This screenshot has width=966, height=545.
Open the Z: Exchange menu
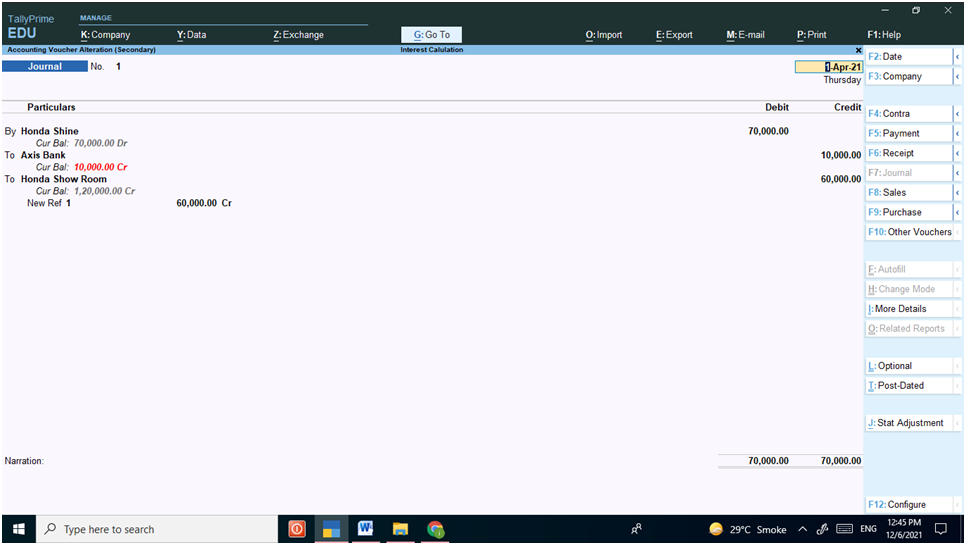298,35
